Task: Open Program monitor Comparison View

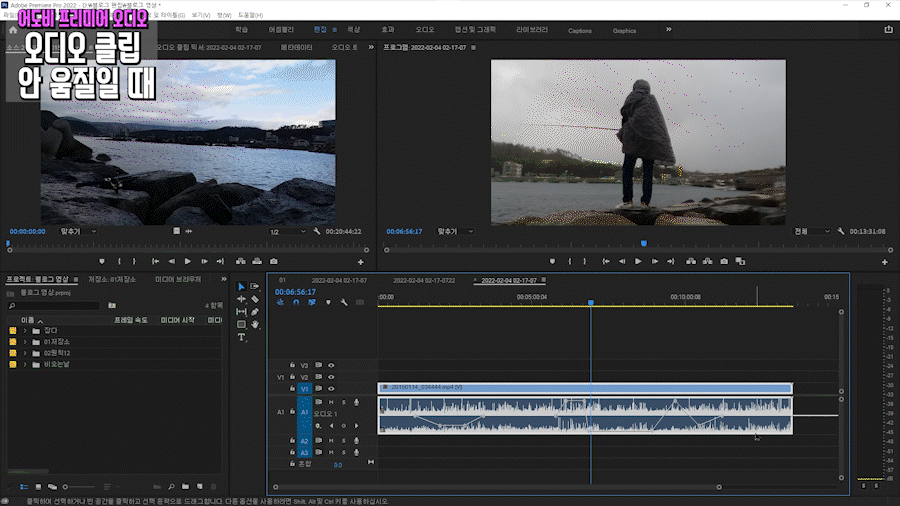Action: [x=740, y=261]
